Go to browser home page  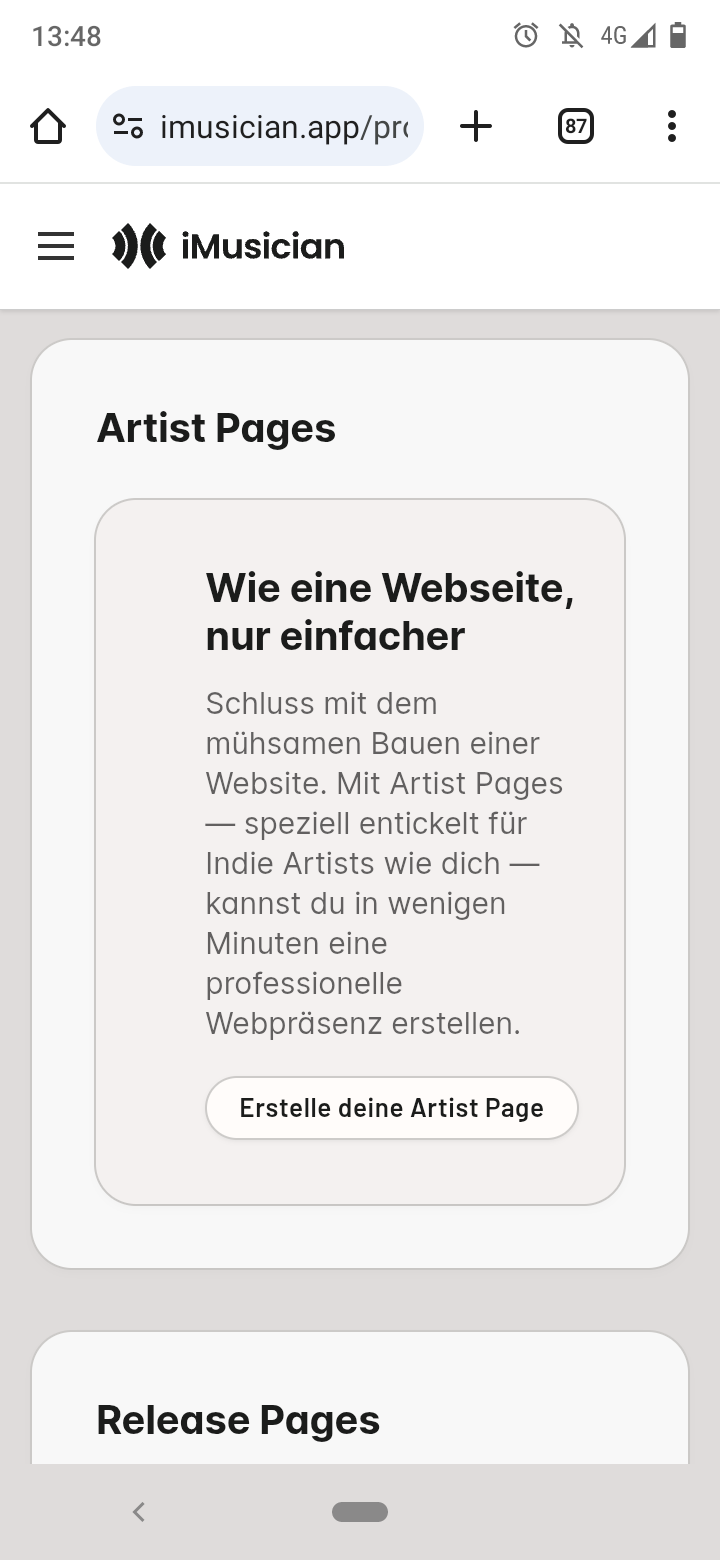pyautogui.click(x=48, y=127)
